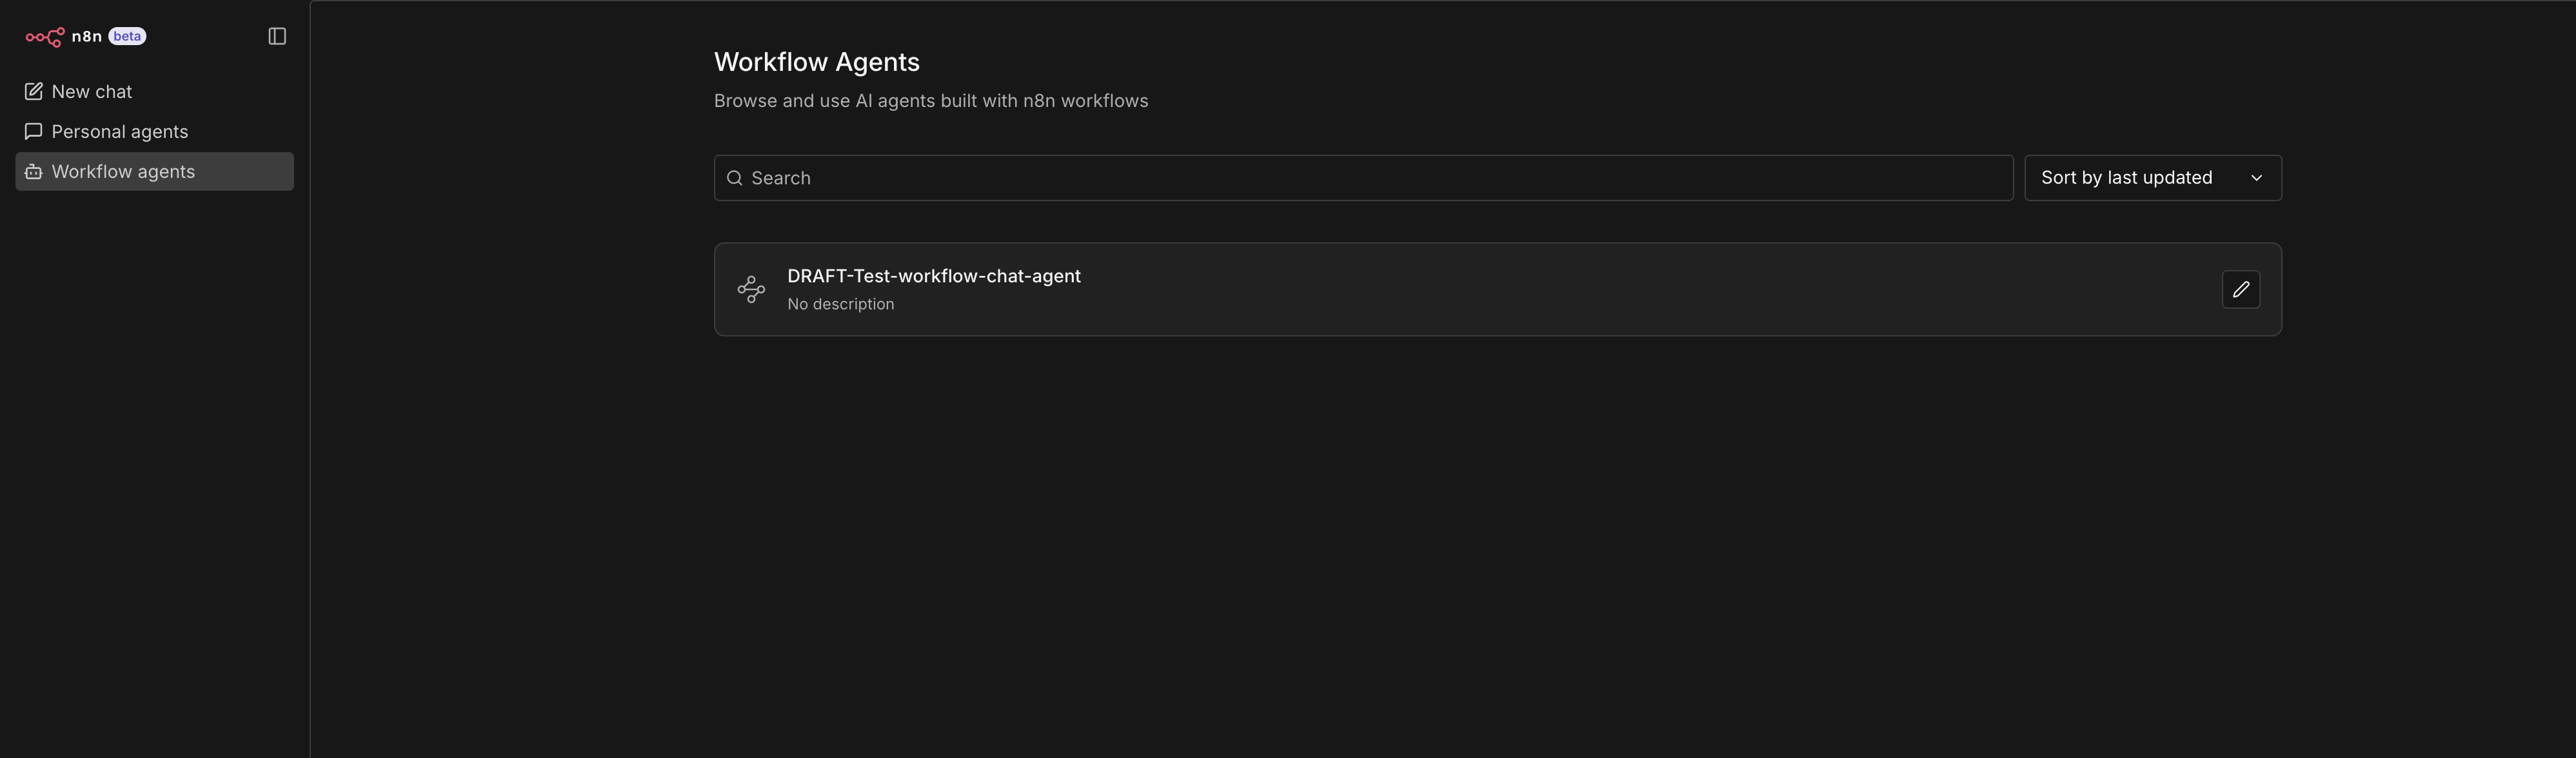The height and width of the screenshot is (758, 2576).
Task: Collapse the sidebar with the panel icon
Action: pyautogui.click(x=277, y=37)
